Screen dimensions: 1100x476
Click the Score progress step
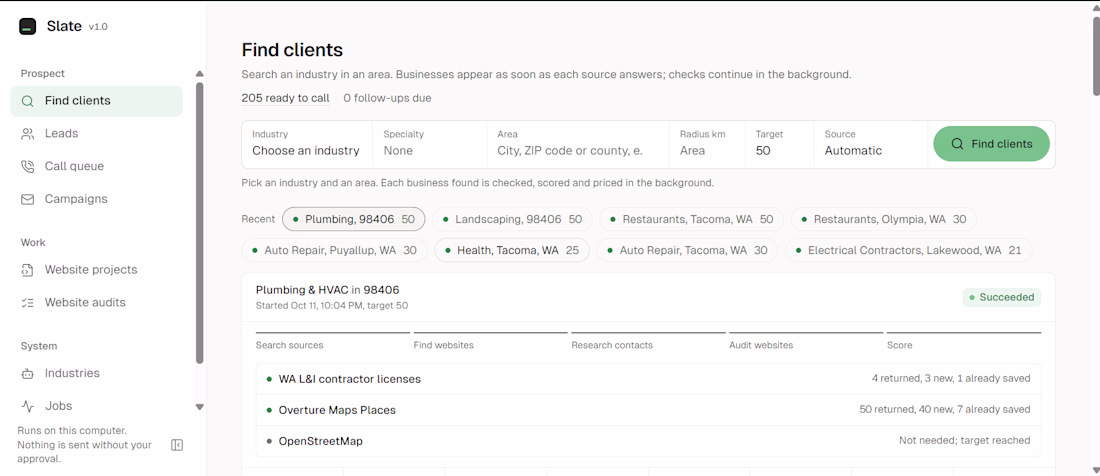(964, 340)
